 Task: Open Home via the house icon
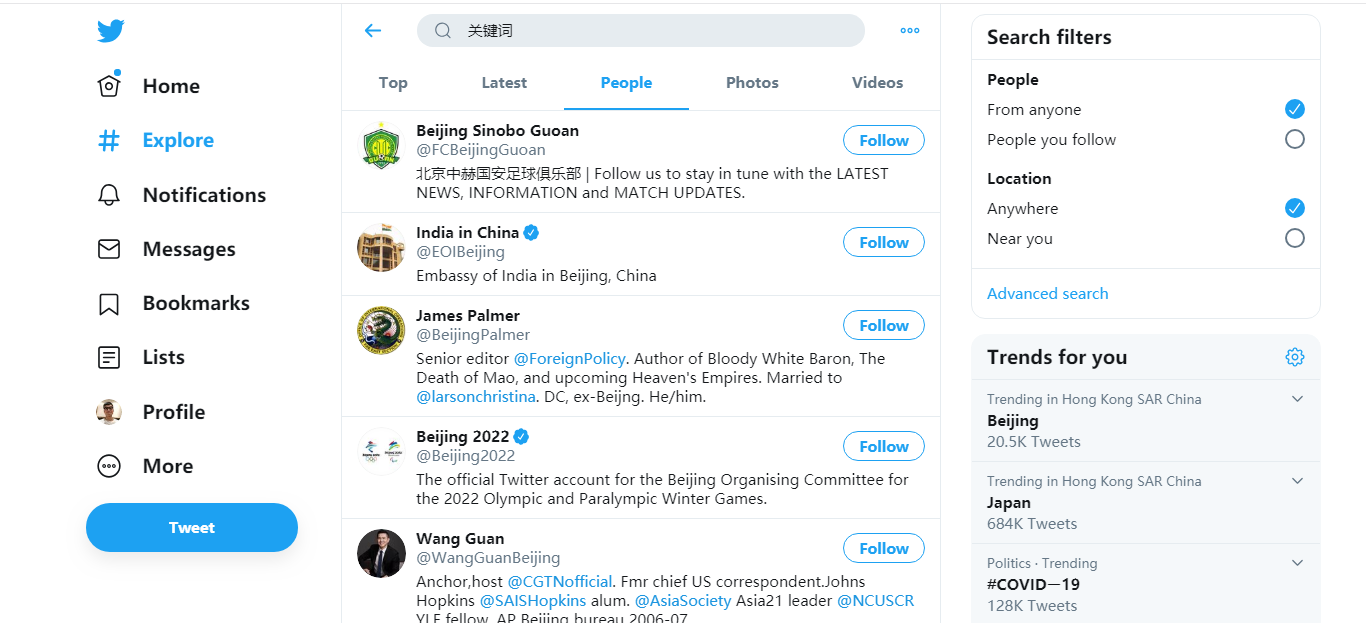(x=109, y=86)
